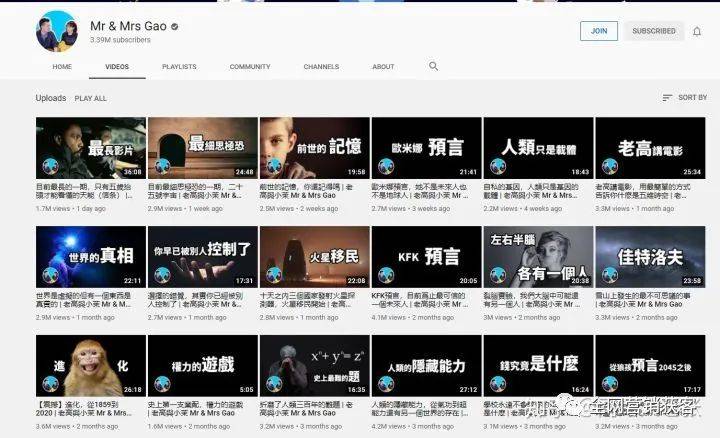The width and height of the screenshot is (720, 438).
Task: Click the video title beginning 裂腦實驗
Action: tap(532, 300)
